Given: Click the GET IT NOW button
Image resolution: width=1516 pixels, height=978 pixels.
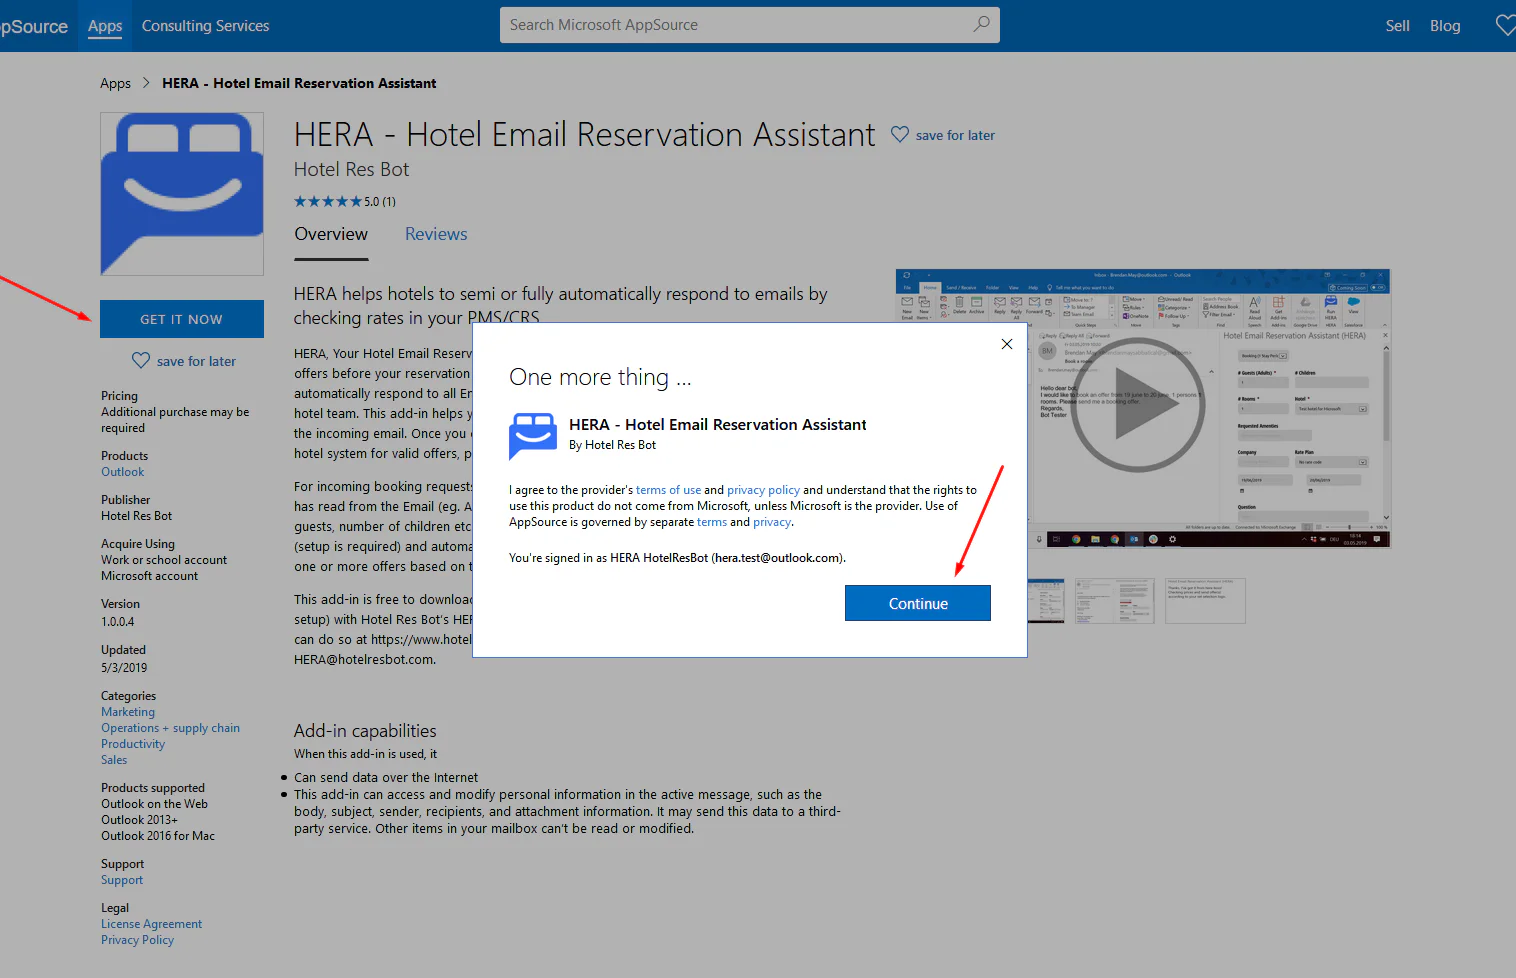Looking at the screenshot, I should pos(182,319).
